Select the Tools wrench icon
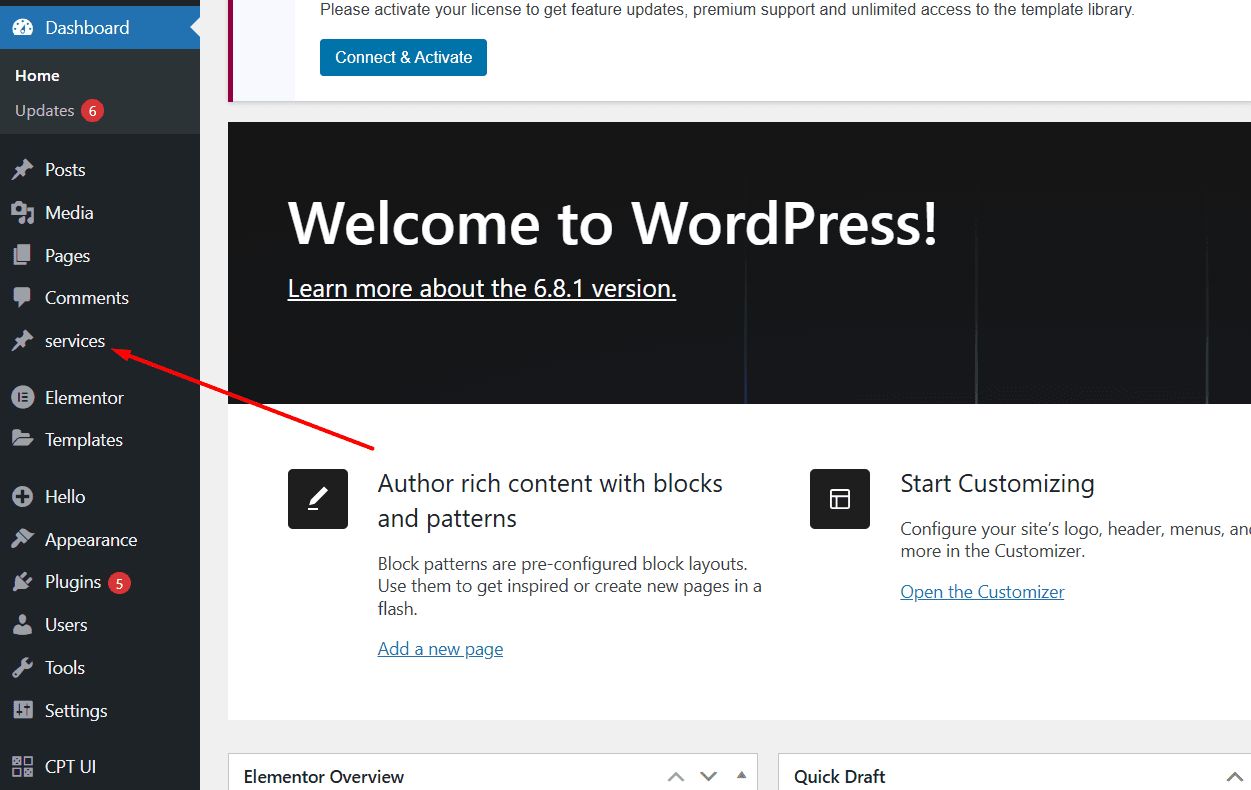 tap(25, 667)
